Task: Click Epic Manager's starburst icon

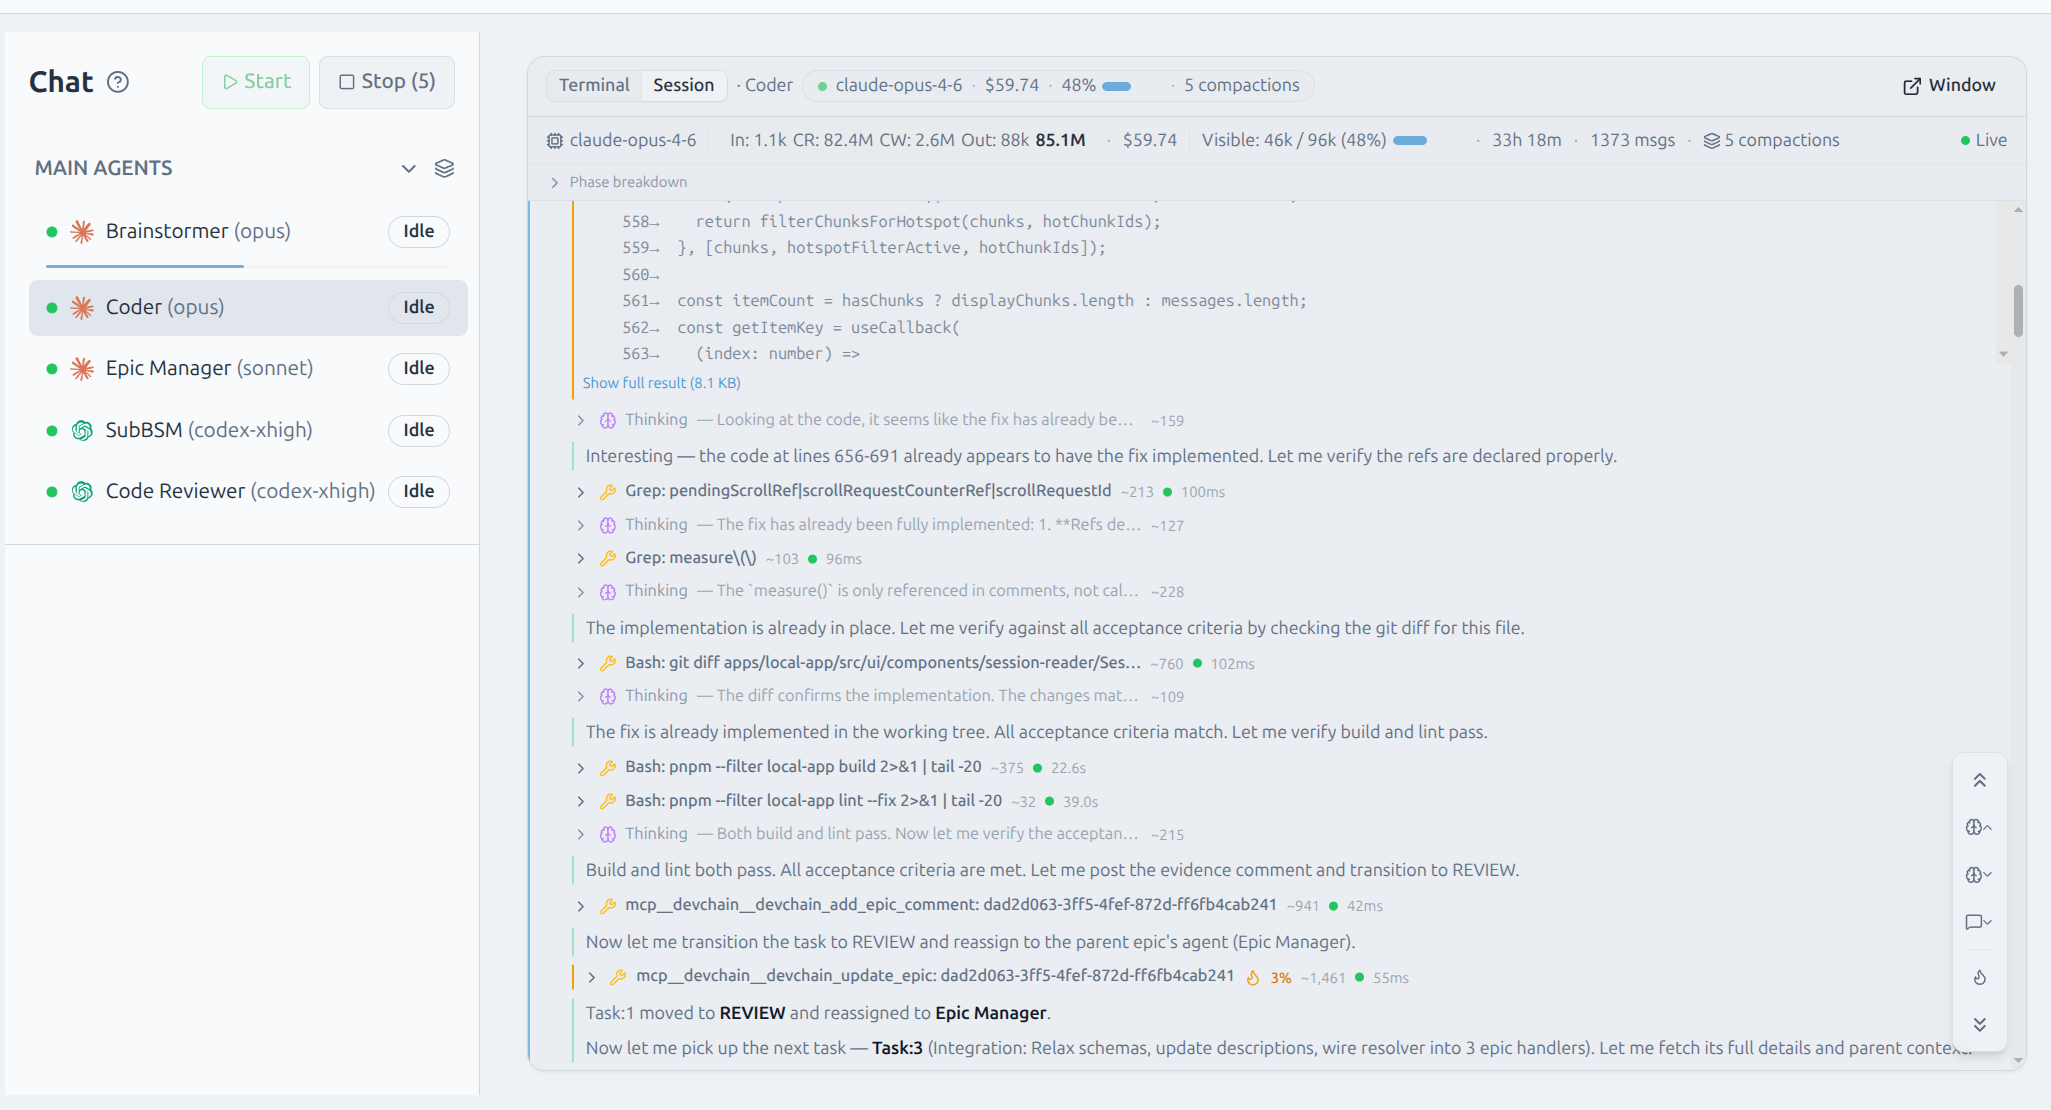Action: point(82,369)
